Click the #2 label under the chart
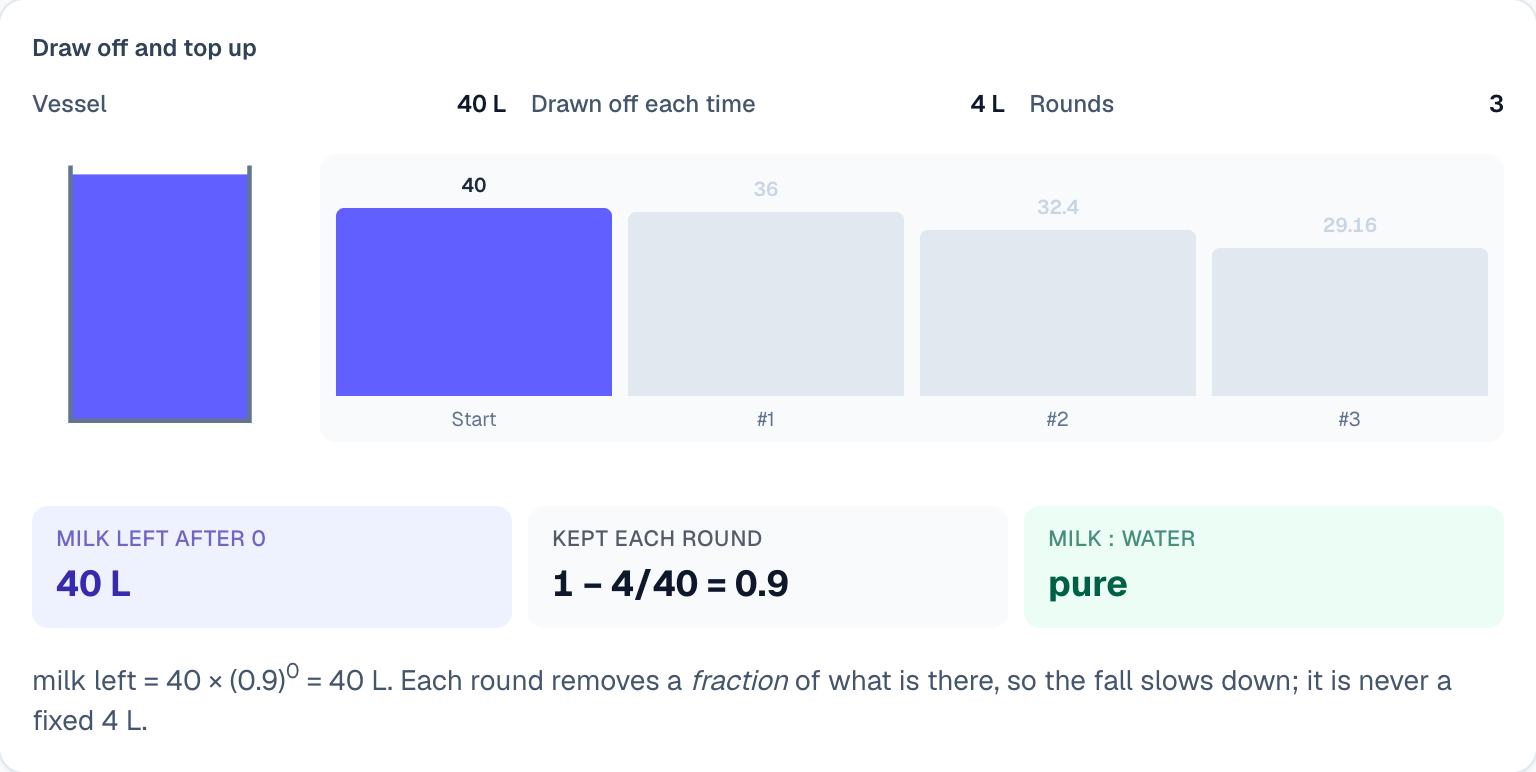The width and height of the screenshot is (1536, 772). tap(1058, 419)
